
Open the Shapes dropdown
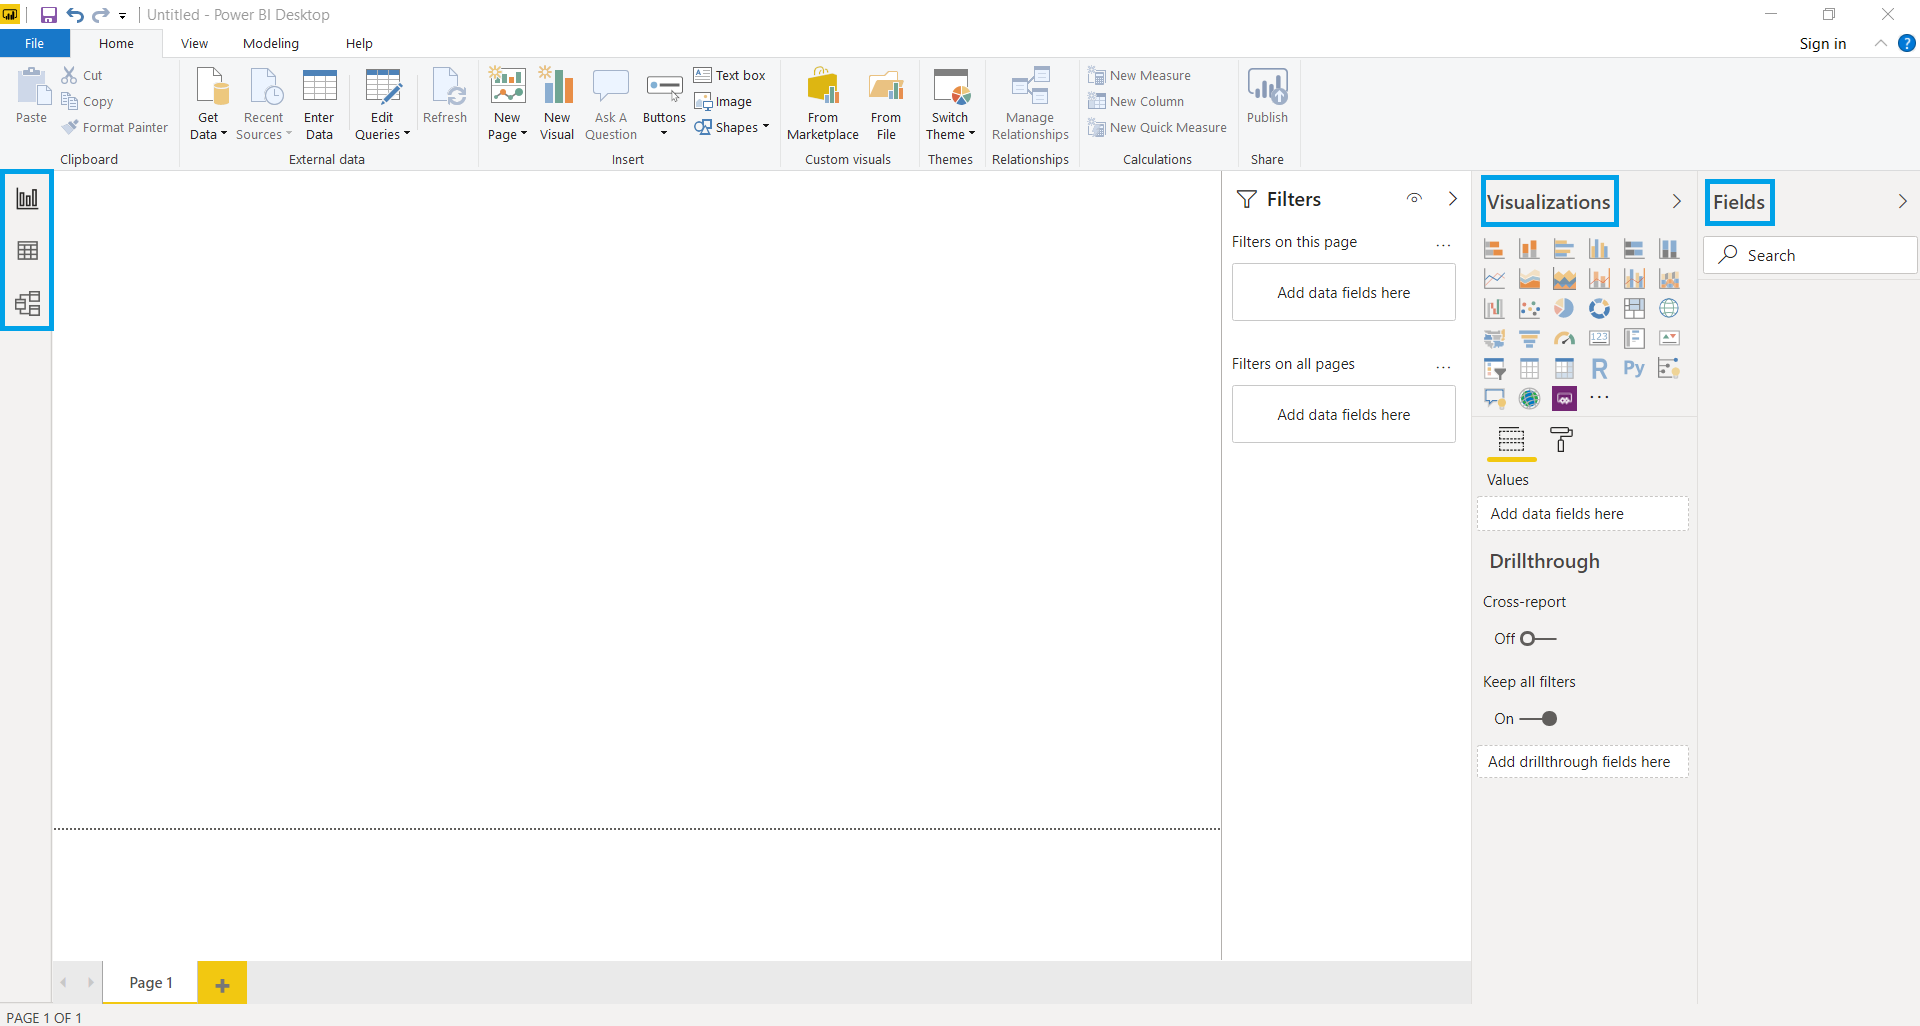[732, 128]
